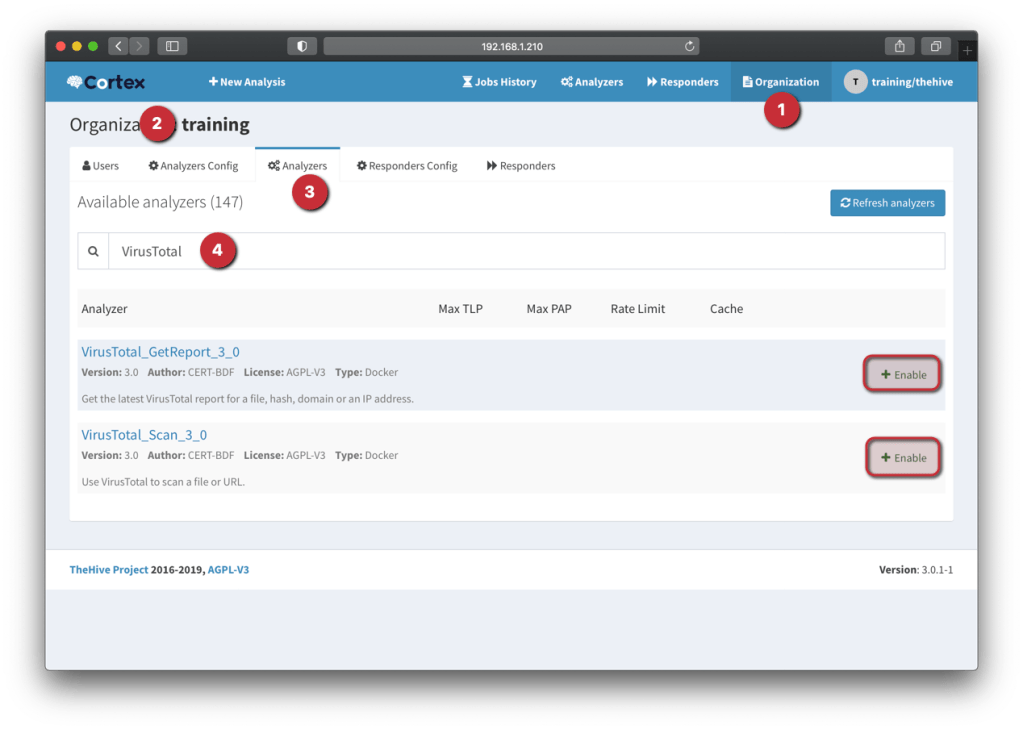Enable the VirusTotal_GetReport_3_0 analyzer
1023x730 pixels.
point(903,375)
